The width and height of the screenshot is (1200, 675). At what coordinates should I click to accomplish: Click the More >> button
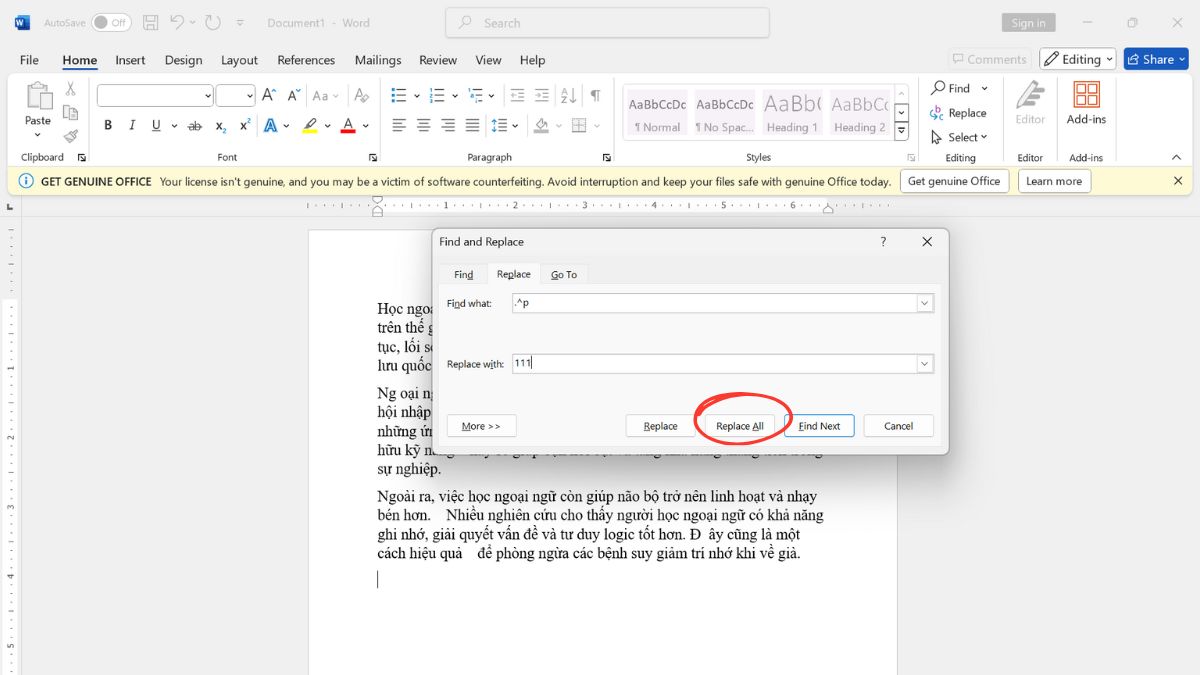481,426
